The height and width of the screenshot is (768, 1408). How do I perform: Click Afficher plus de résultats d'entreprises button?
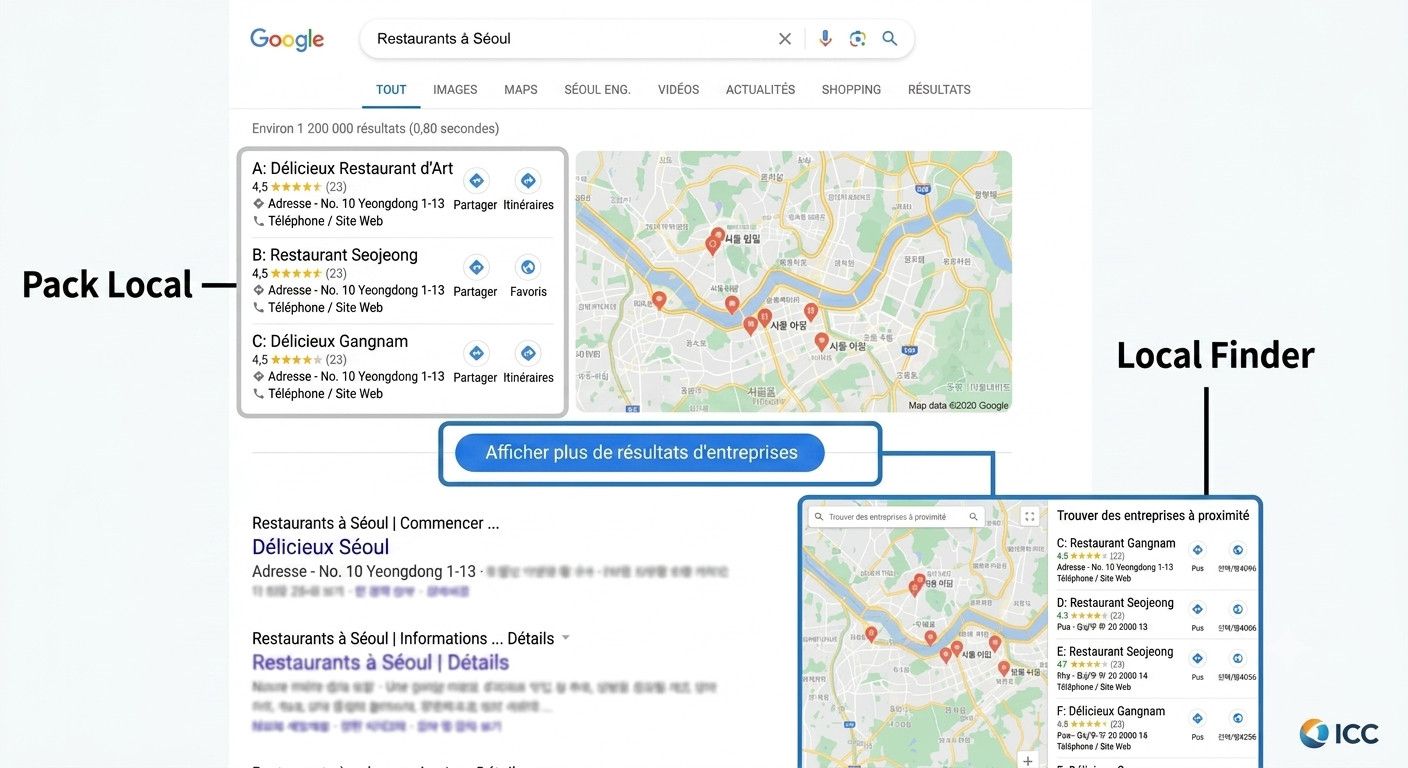pos(640,453)
